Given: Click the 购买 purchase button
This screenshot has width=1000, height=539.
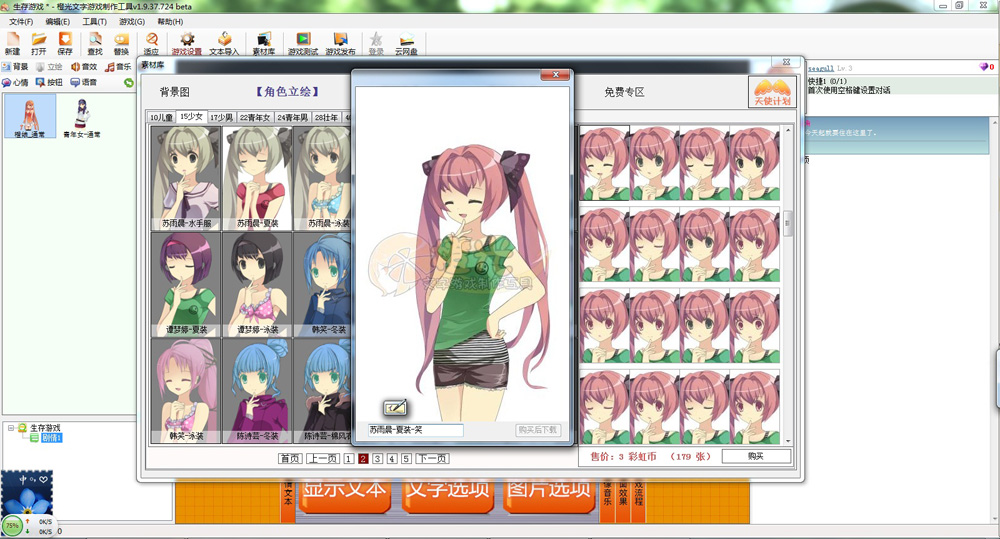Looking at the screenshot, I should pyautogui.click(x=756, y=456).
